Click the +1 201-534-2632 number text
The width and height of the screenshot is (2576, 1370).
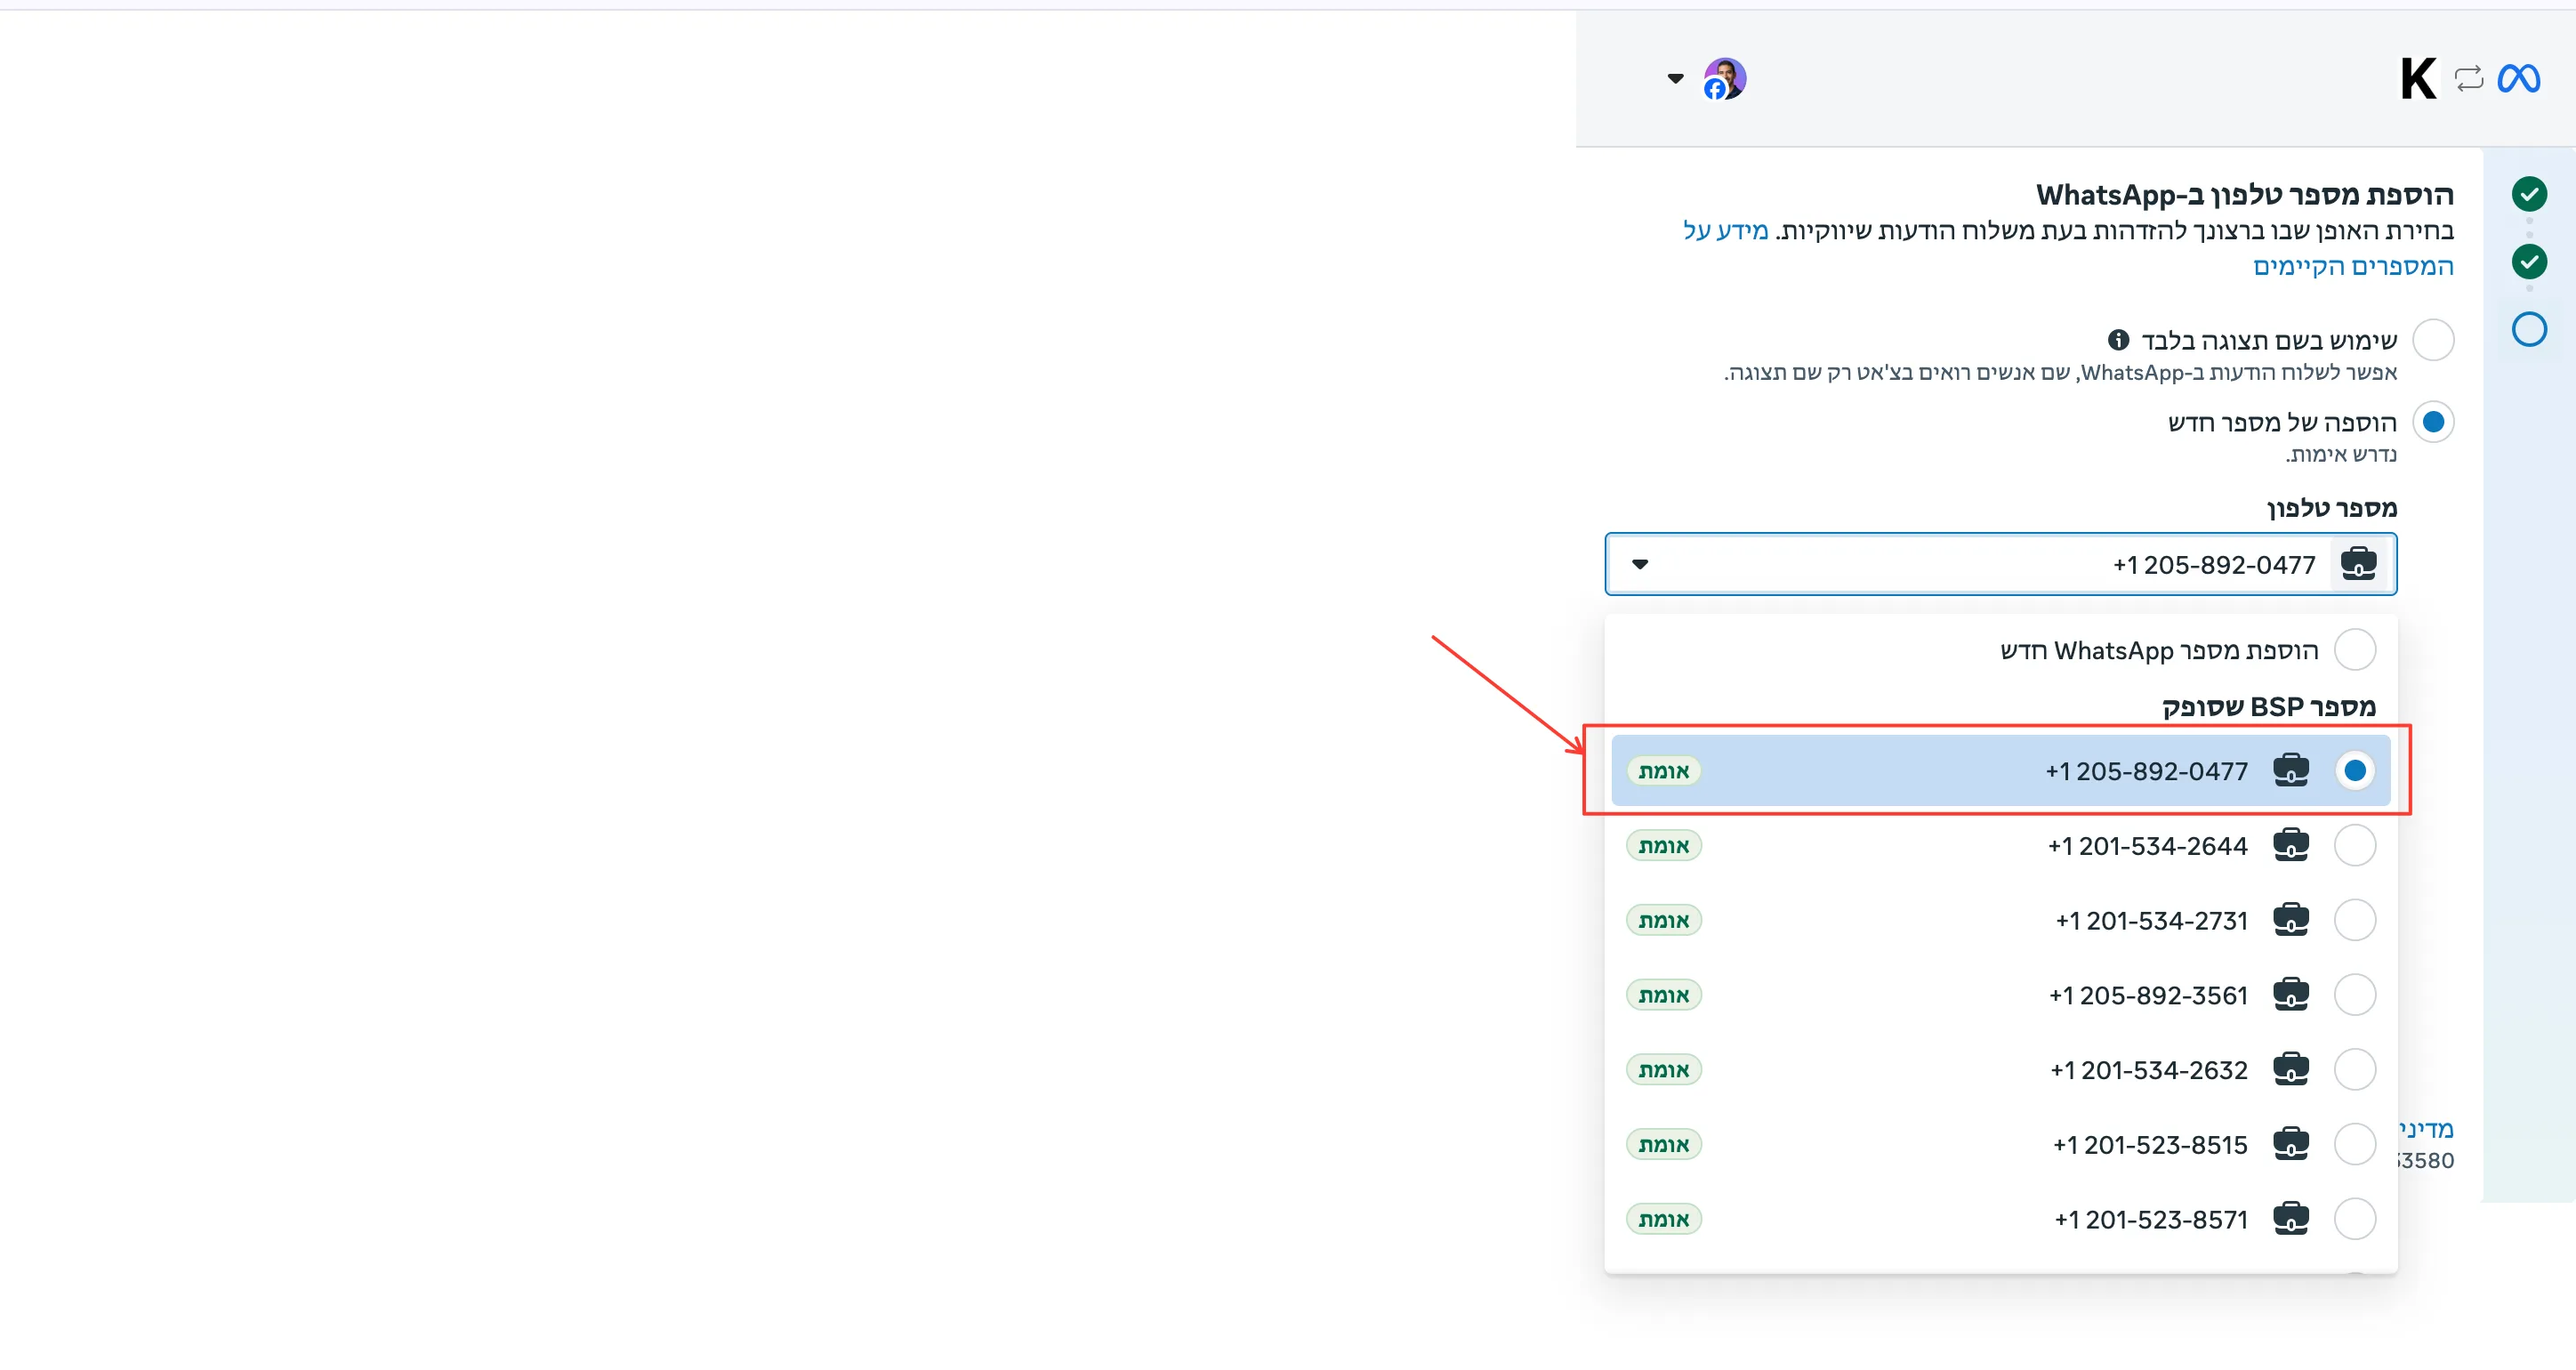2149,1071
